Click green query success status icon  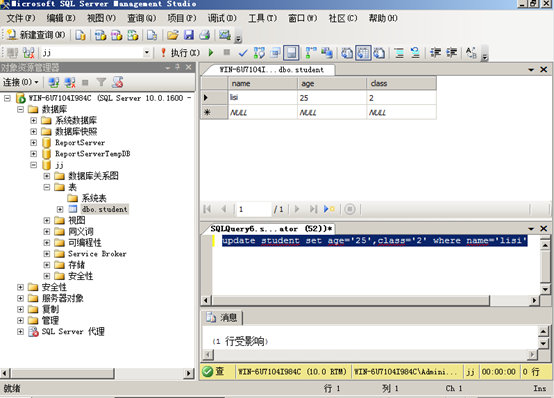208,371
